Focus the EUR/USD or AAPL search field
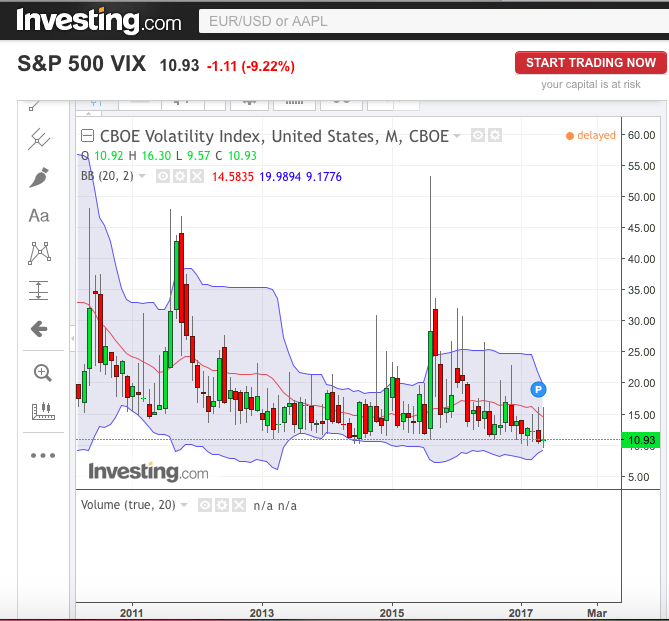The width and height of the screenshot is (669, 621). pos(433,21)
